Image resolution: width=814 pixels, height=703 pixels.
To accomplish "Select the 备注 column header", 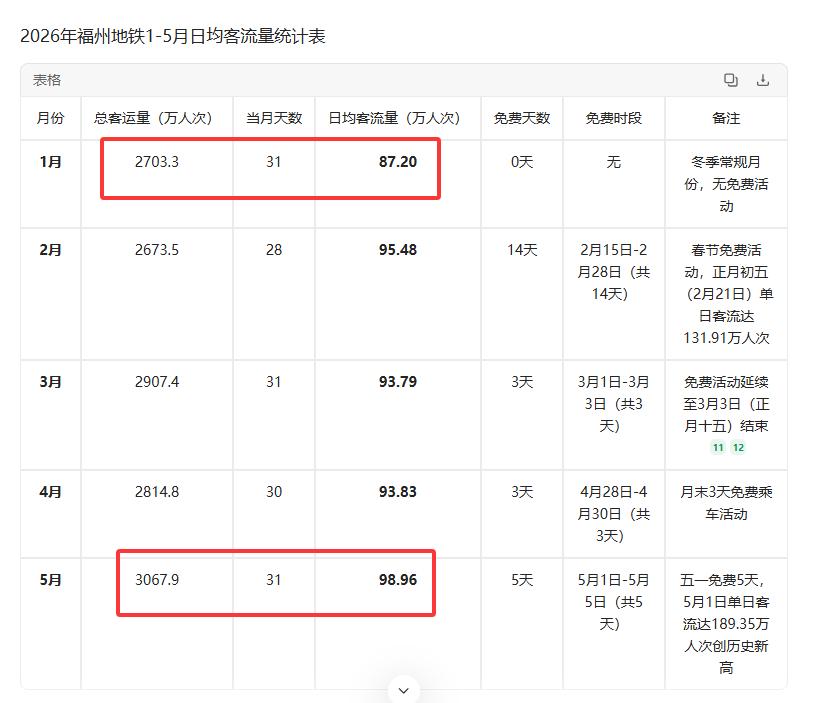I will pyautogui.click(x=726, y=118).
